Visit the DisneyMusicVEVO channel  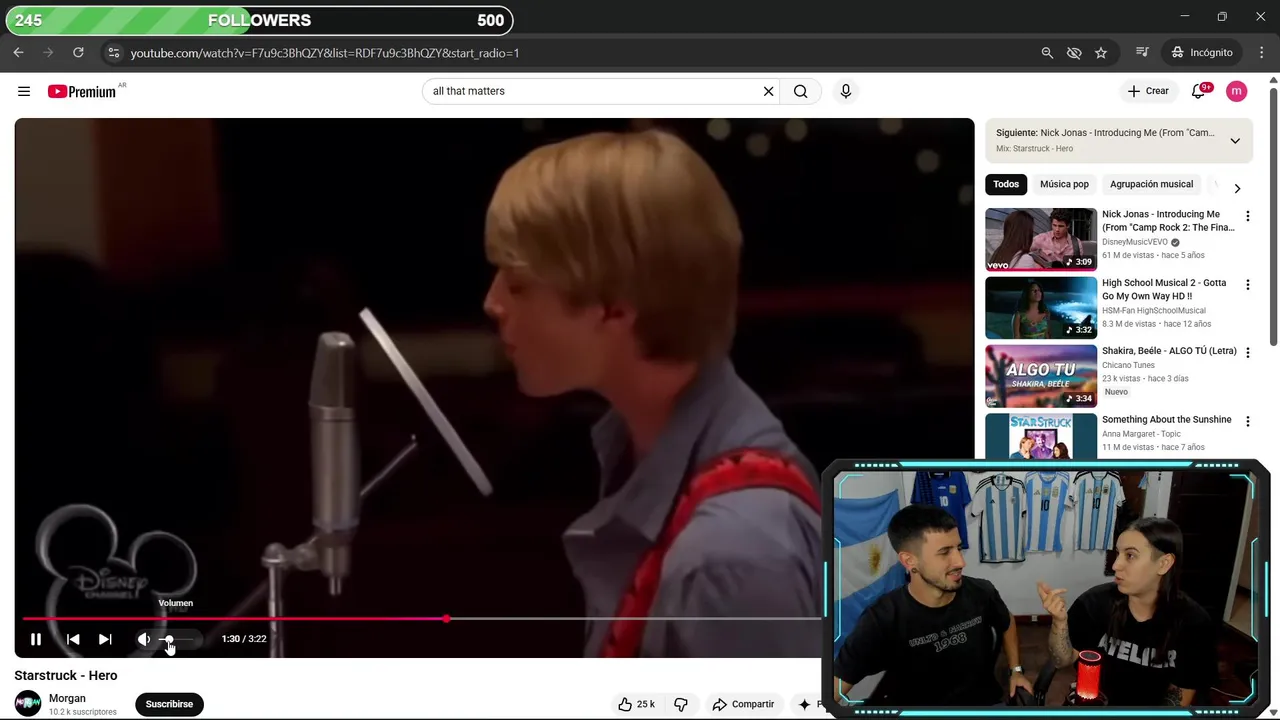1135,242
